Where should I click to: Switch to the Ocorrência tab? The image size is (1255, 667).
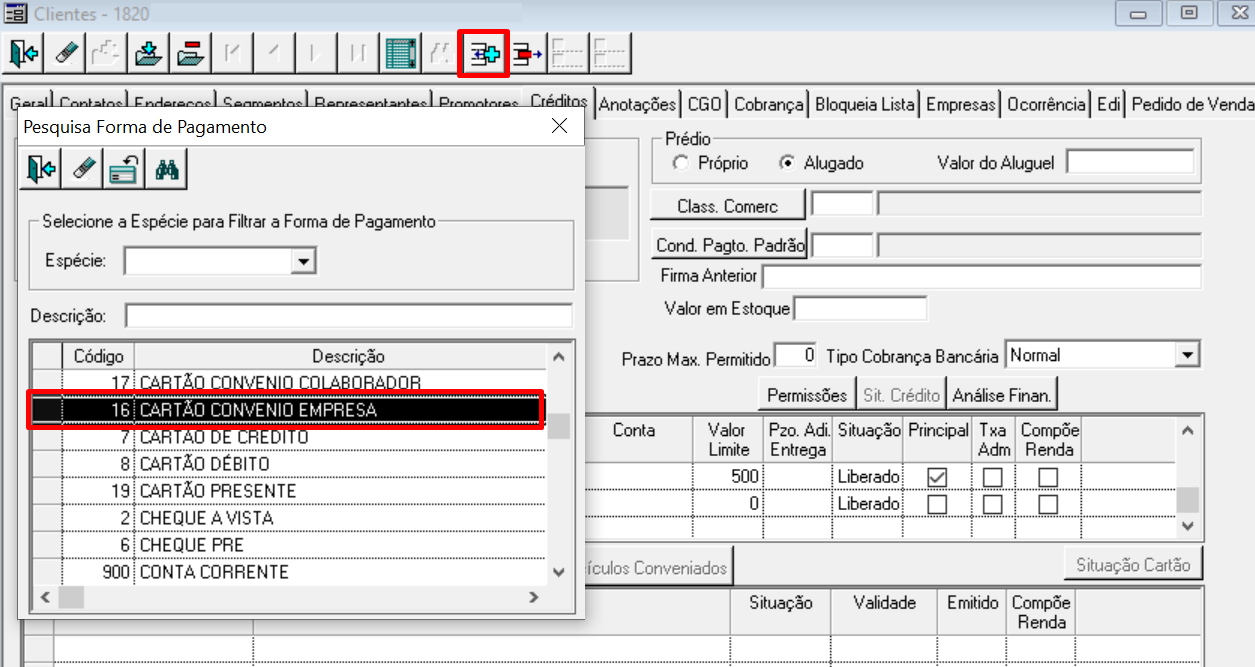point(1046,104)
